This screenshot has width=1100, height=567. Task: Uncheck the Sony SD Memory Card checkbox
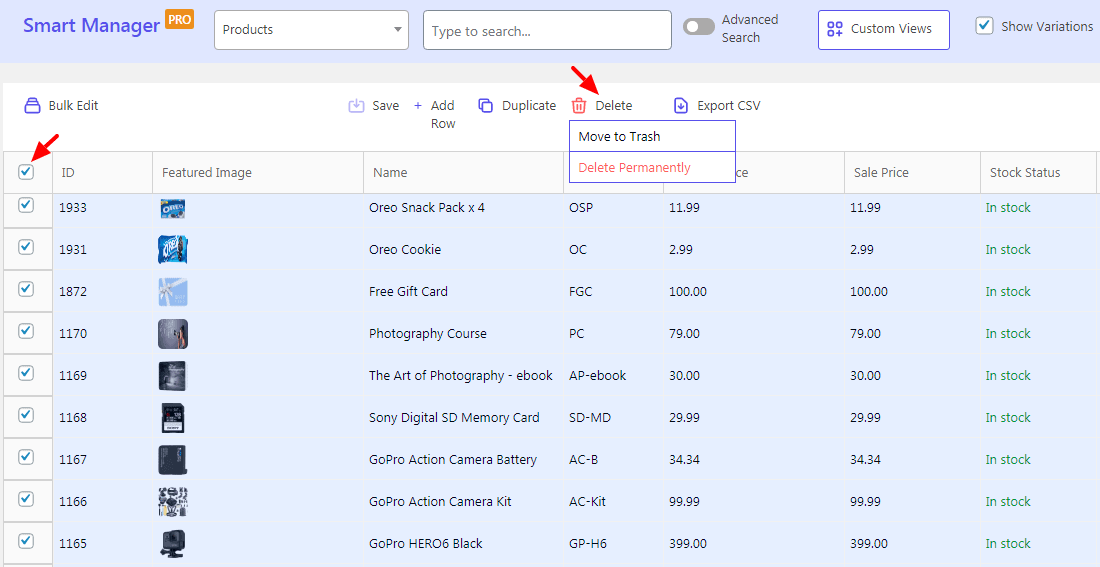point(26,415)
